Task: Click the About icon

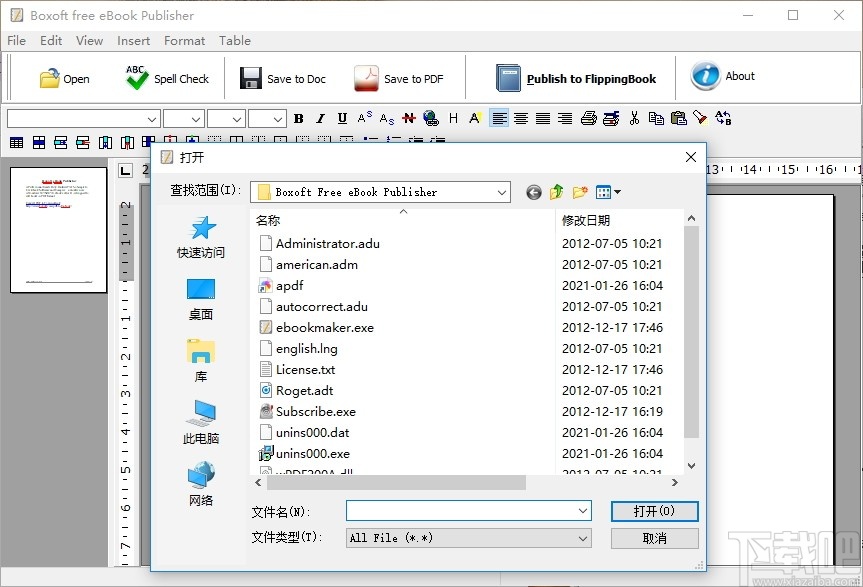Action: click(x=706, y=76)
